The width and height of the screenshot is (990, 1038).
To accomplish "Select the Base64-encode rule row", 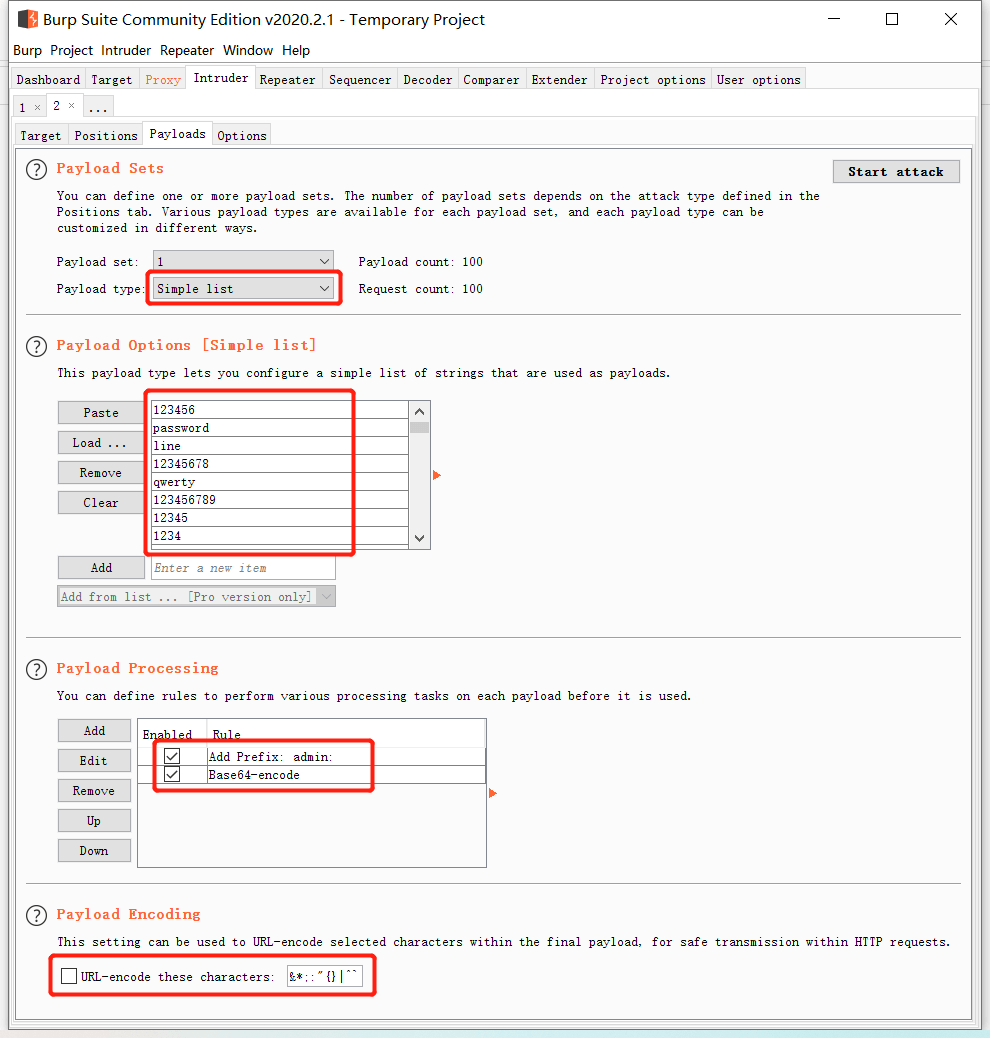I will tap(311, 775).
